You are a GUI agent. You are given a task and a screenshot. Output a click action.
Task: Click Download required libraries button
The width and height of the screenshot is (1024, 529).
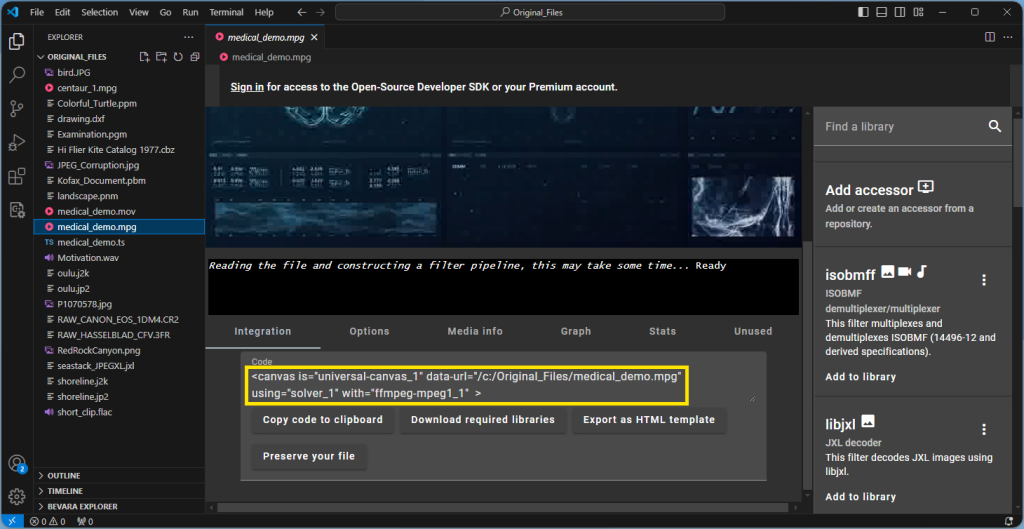483,419
